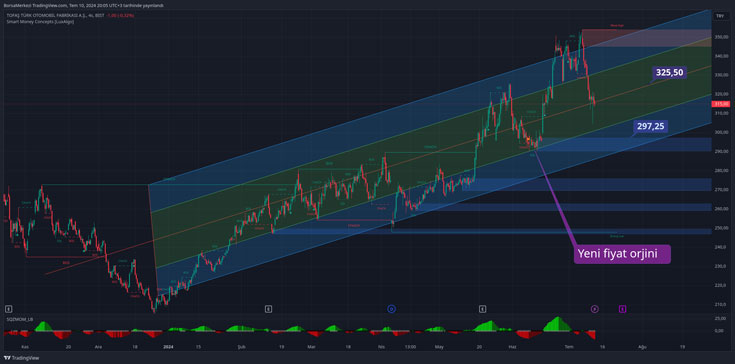Image resolution: width=735 pixels, height=364 pixels.
Task: Click the TradingView logo at bottom left
Action: point(22,358)
